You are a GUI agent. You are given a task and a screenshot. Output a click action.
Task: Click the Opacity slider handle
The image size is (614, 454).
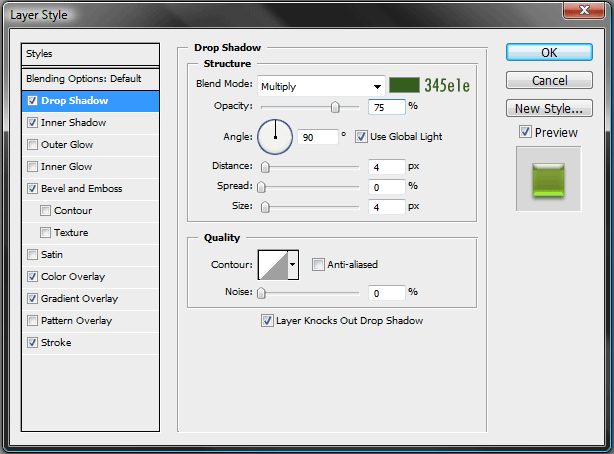coord(335,107)
